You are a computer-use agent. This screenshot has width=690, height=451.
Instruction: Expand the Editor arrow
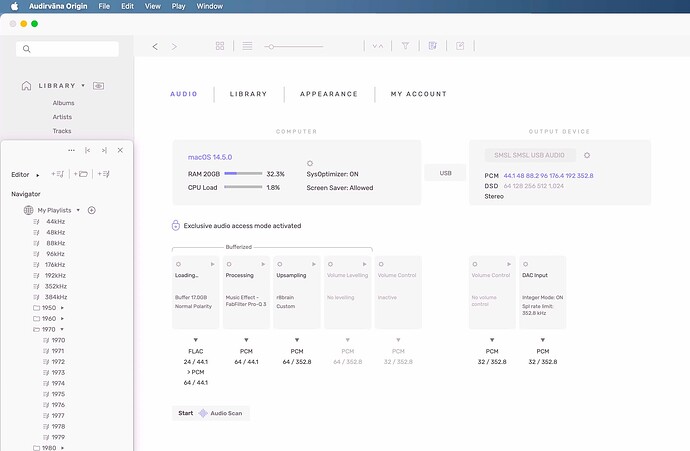(38, 175)
